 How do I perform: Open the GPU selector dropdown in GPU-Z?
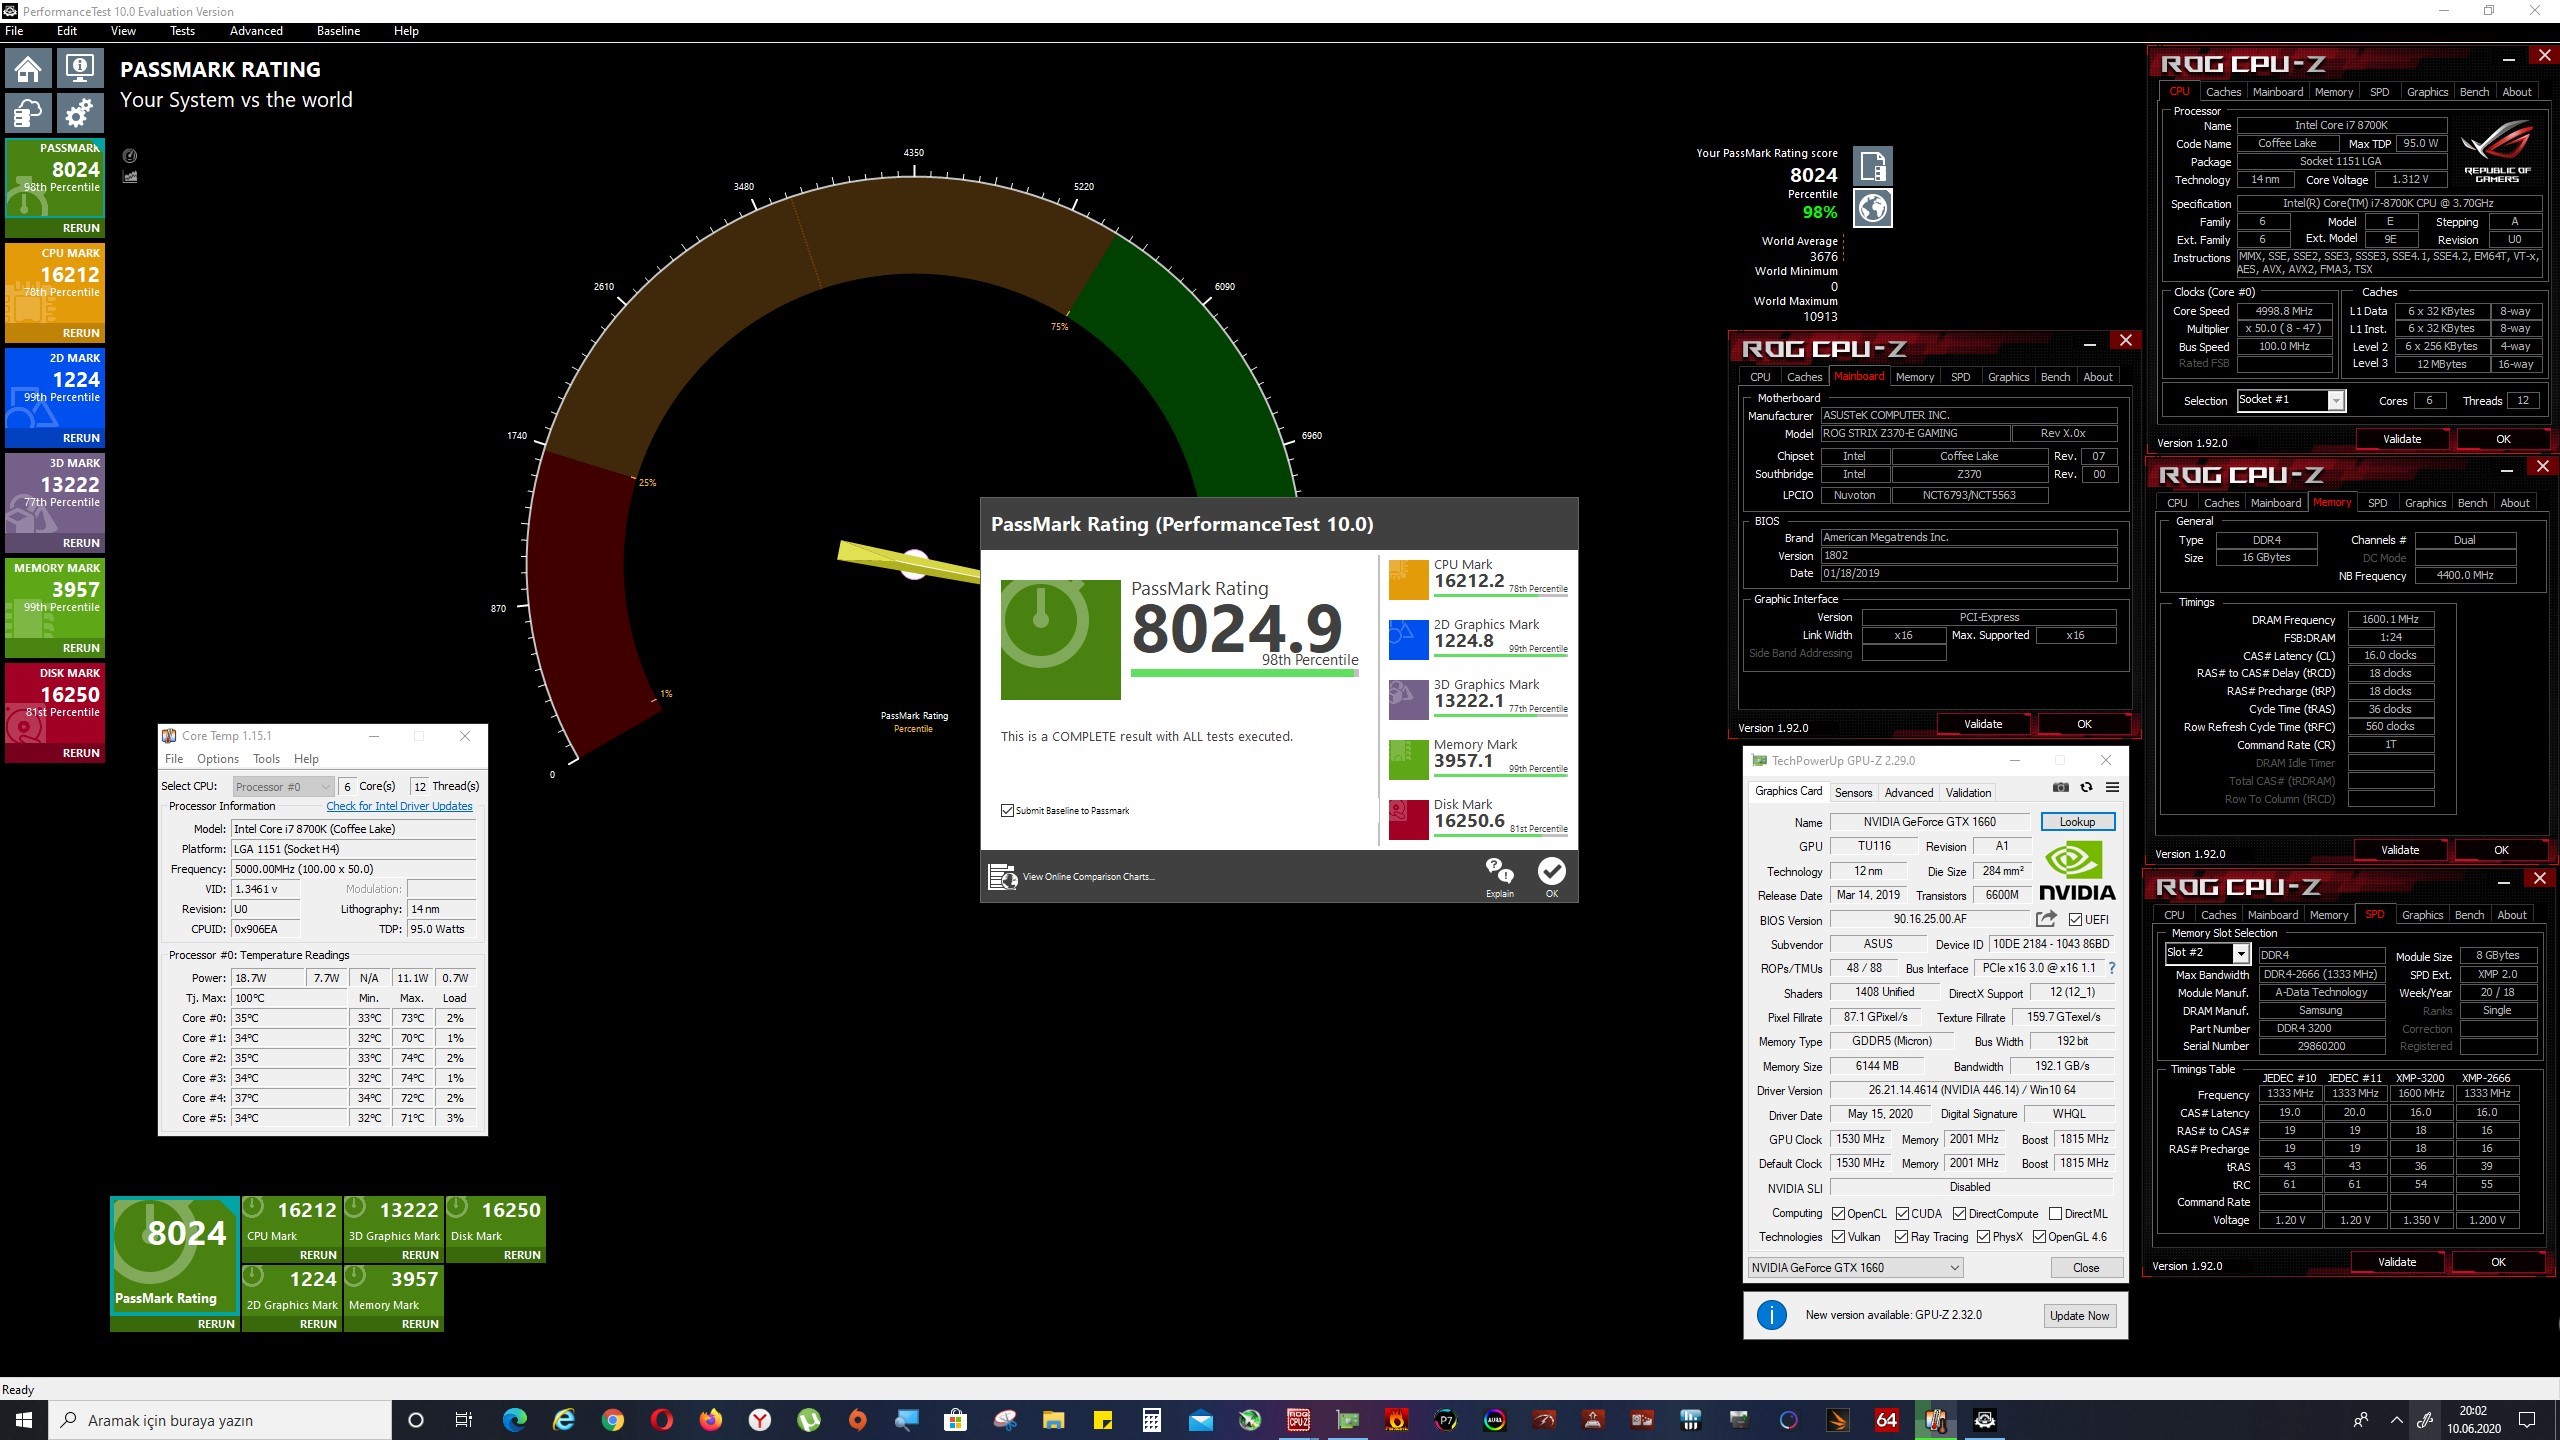(x=1855, y=1267)
